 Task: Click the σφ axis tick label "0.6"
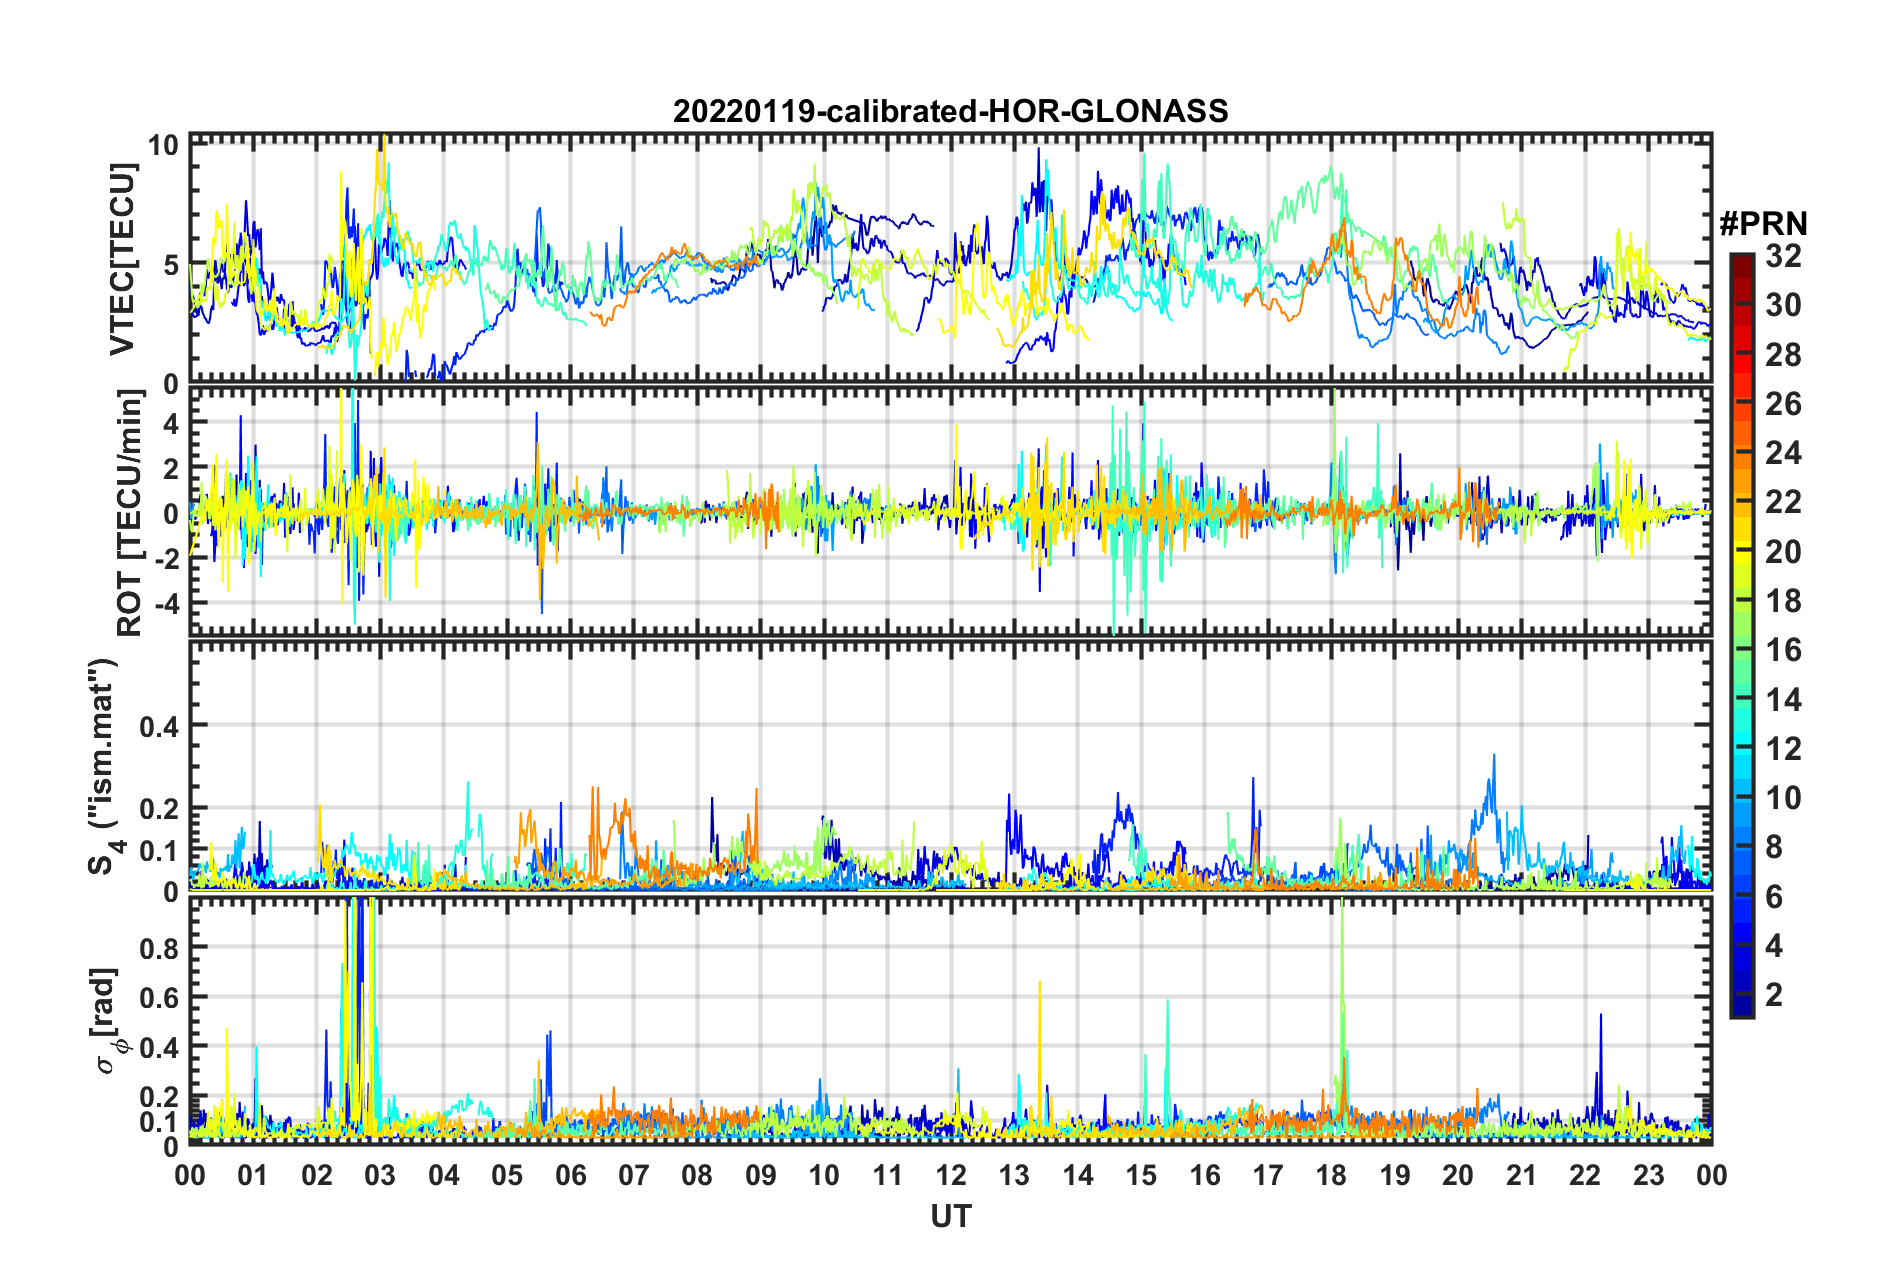(x=160, y=997)
